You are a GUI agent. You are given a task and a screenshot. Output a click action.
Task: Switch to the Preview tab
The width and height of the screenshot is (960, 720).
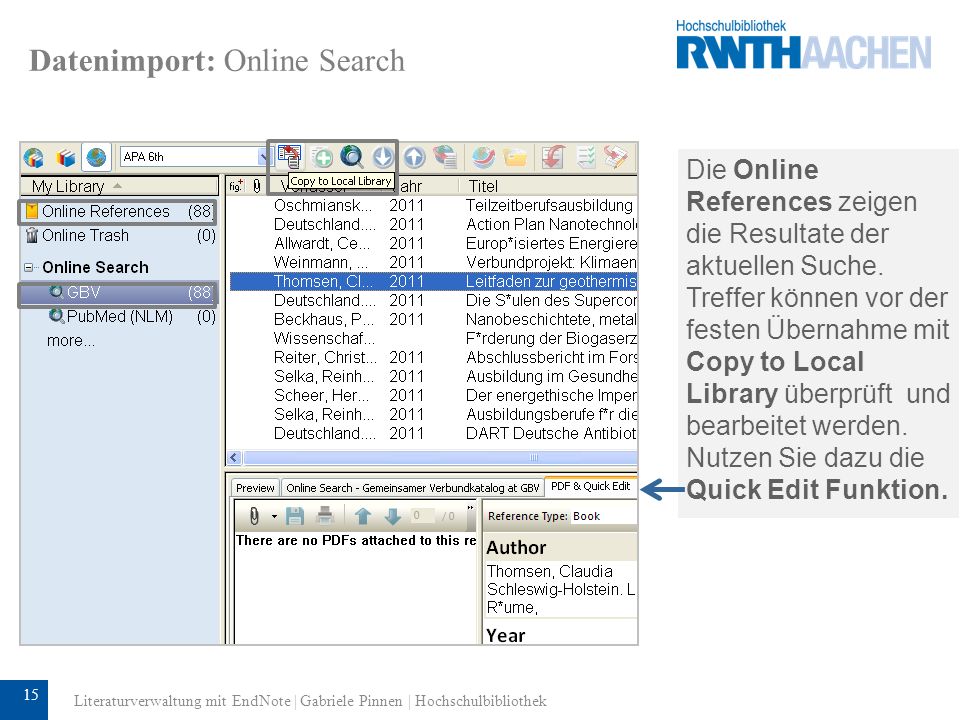[255, 488]
